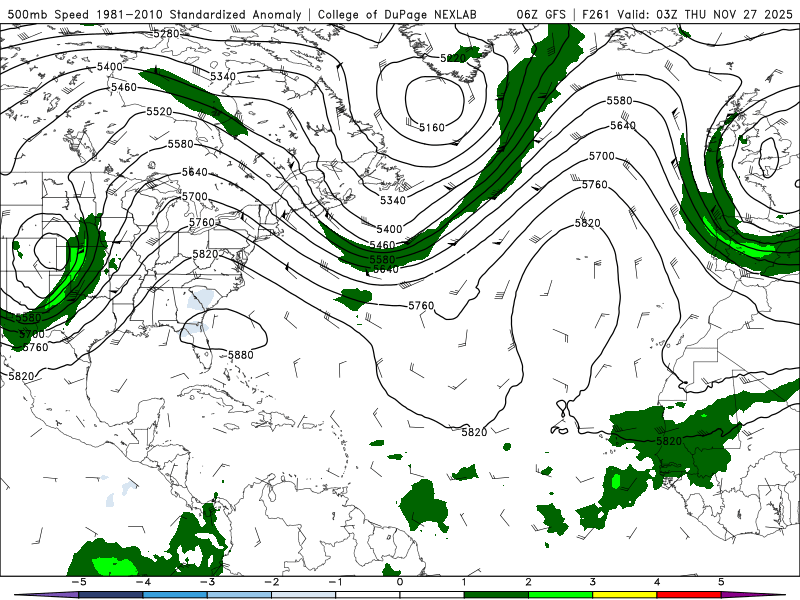The height and width of the screenshot is (600, 800).
Task: Click the 5760 label in the central Atlantic
Action: coord(421,306)
